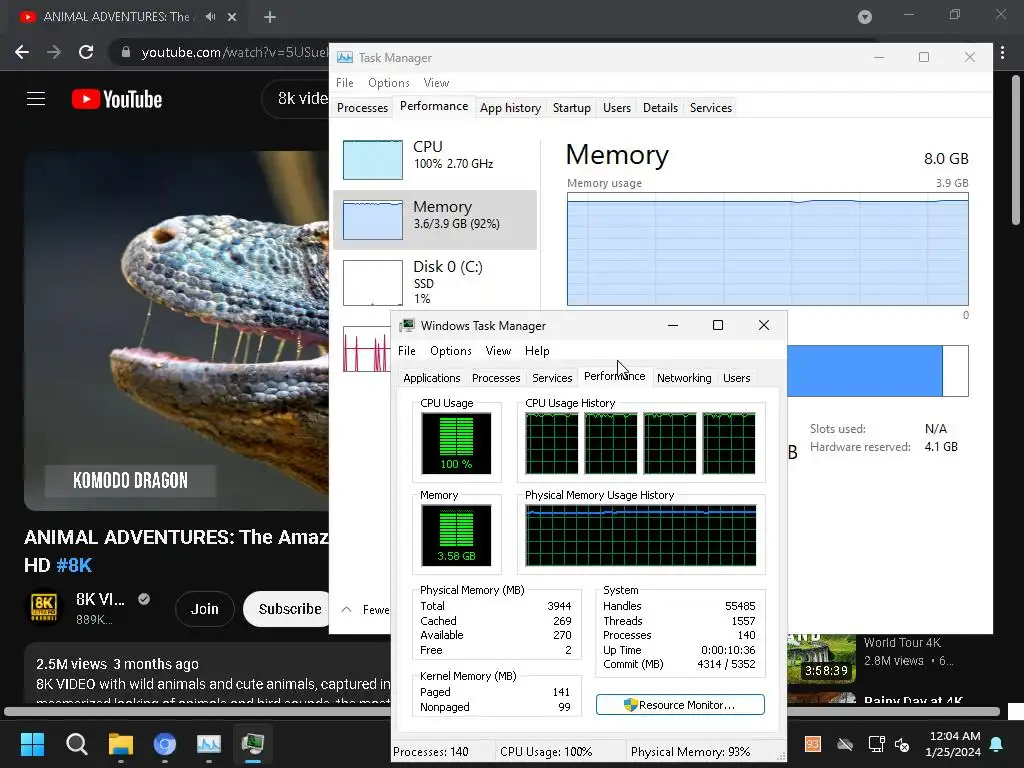Open View menu in Windows Task Manager
Image resolution: width=1024 pixels, height=768 pixels.
(498, 351)
